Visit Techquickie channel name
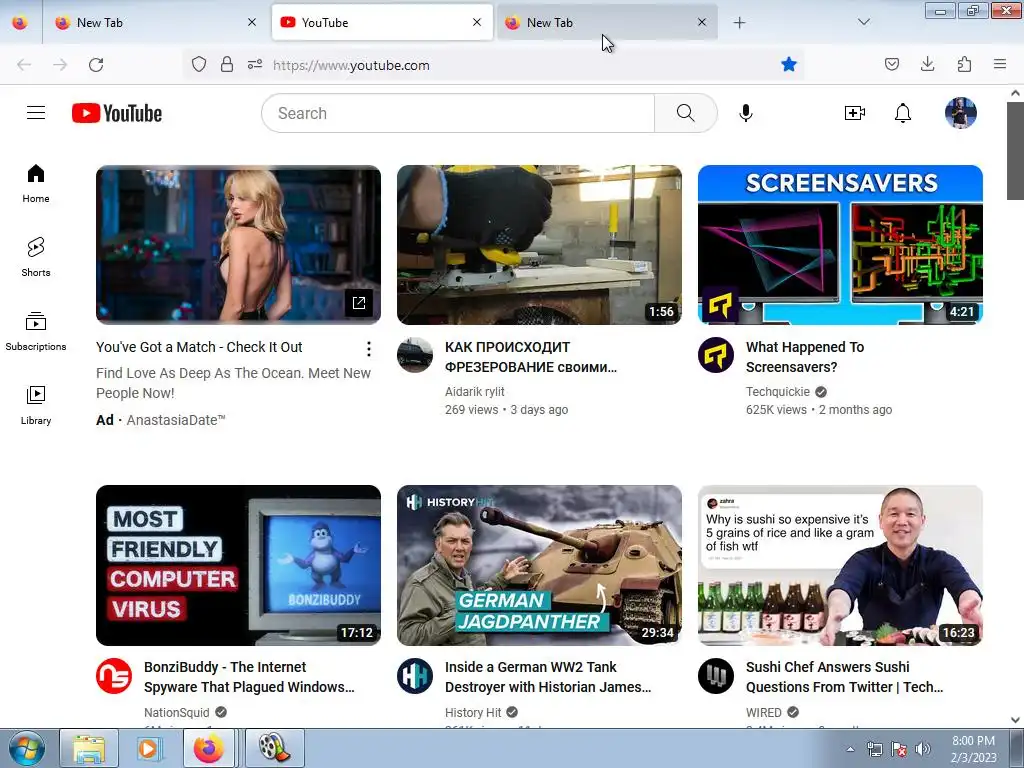1024x768 pixels. (x=778, y=392)
